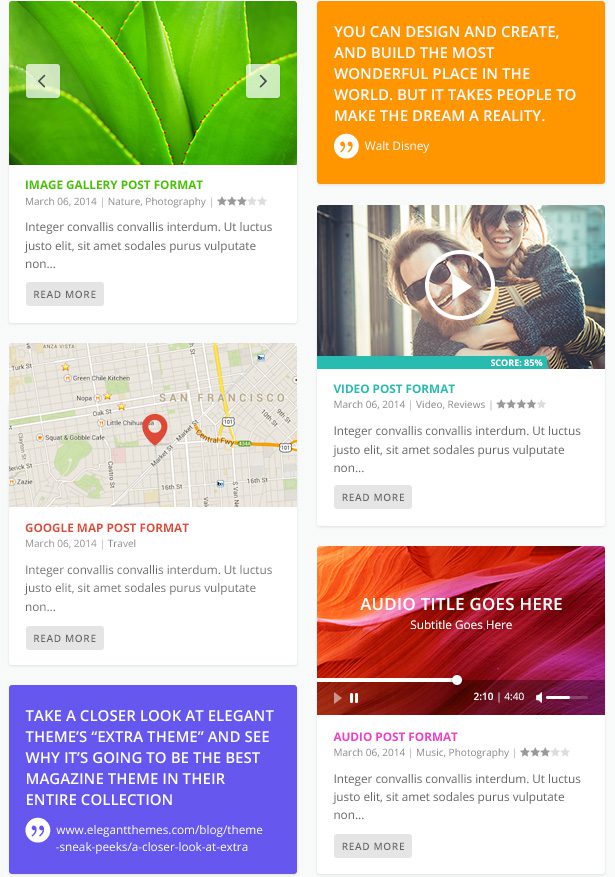Pause the audio with pause icon

tap(354, 697)
